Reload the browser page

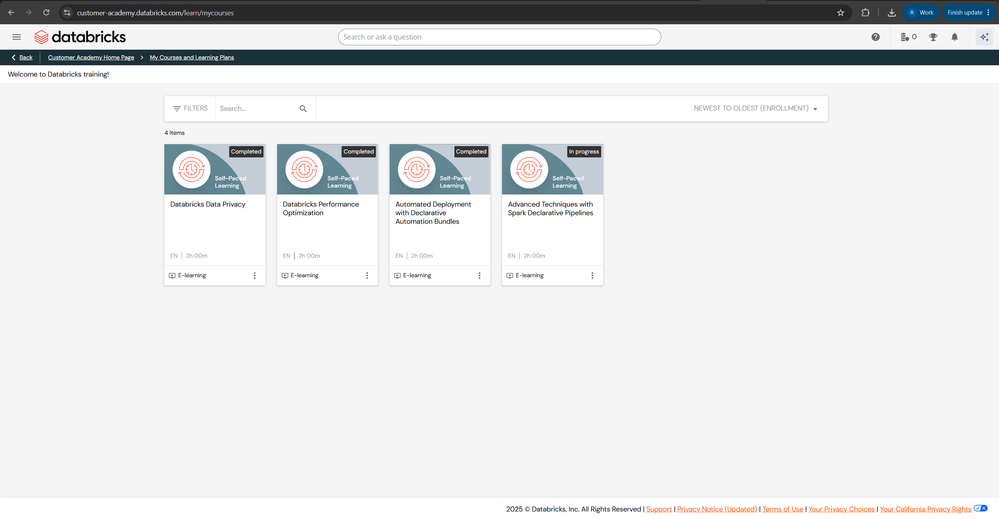(46, 12)
